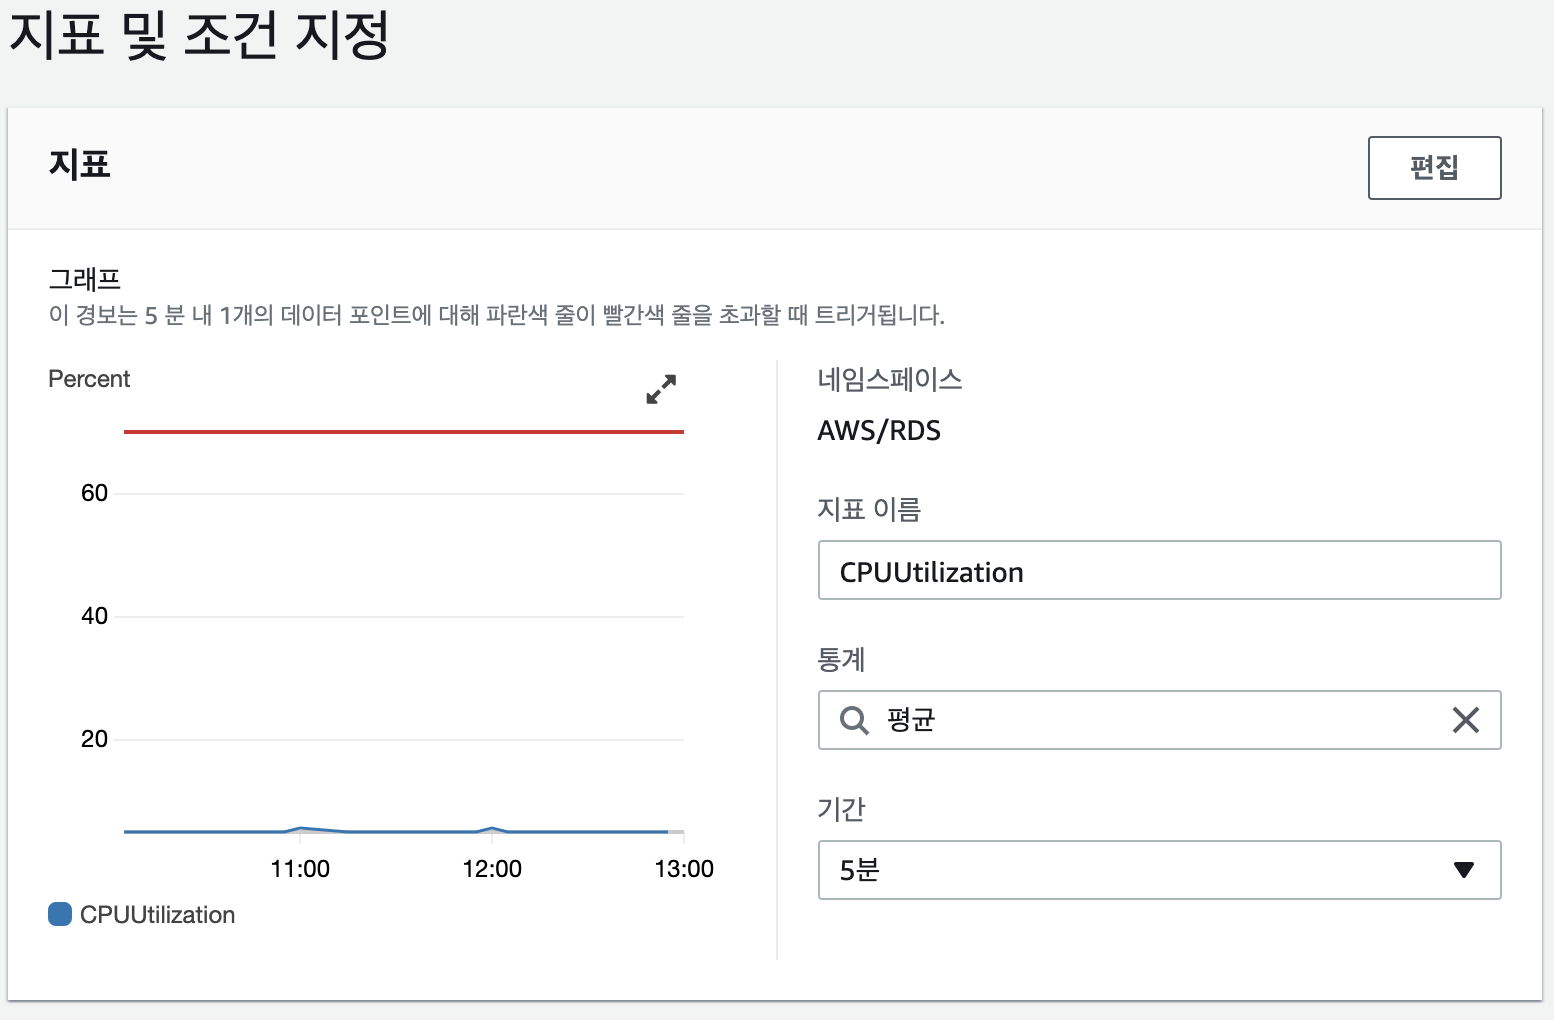Click the Percent unit label above graph
The image size is (1554, 1020).
[89, 379]
